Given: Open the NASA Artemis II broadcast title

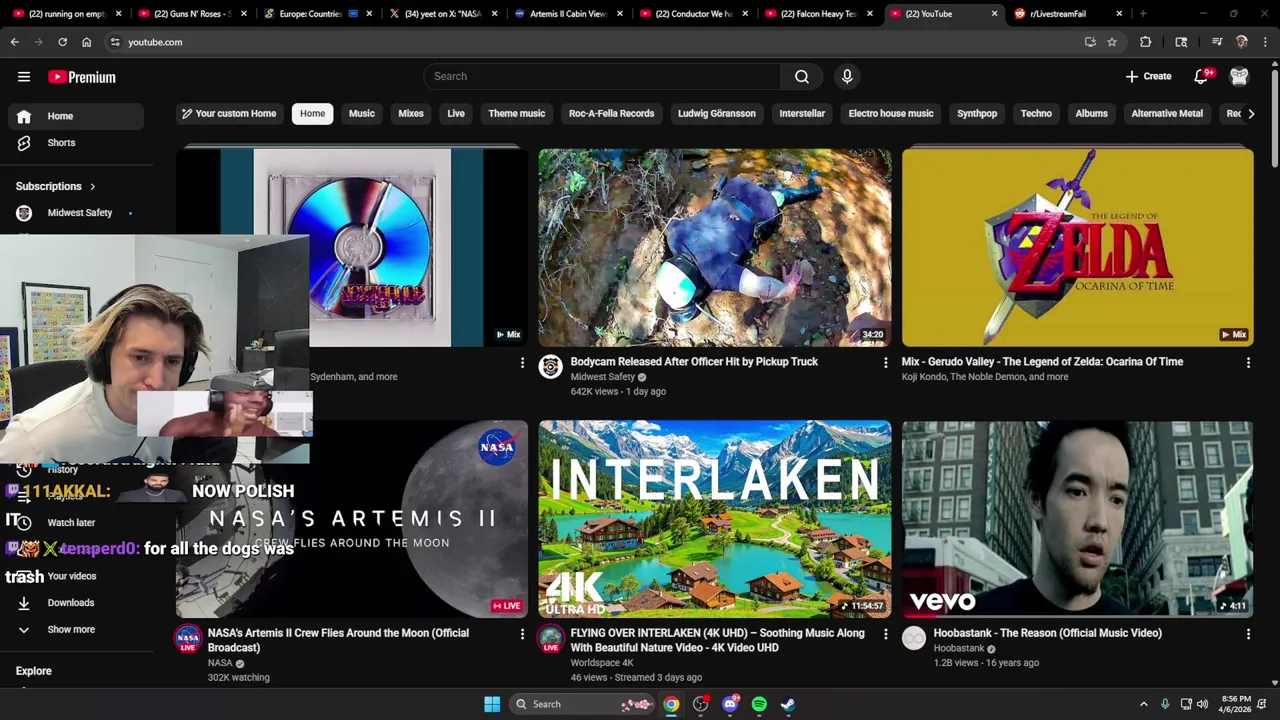Looking at the screenshot, I should [338, 640].
